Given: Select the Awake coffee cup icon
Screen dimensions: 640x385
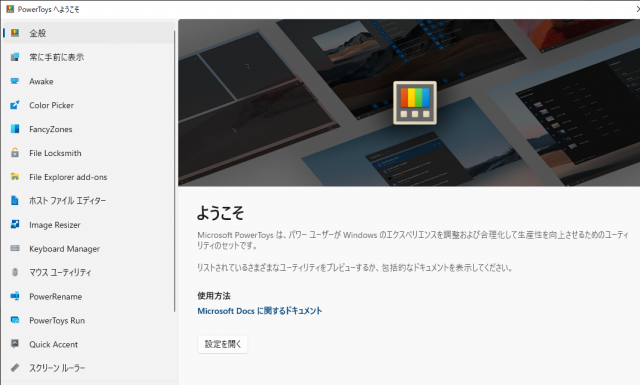Looking at the screenshot, I should click(15, 81).
